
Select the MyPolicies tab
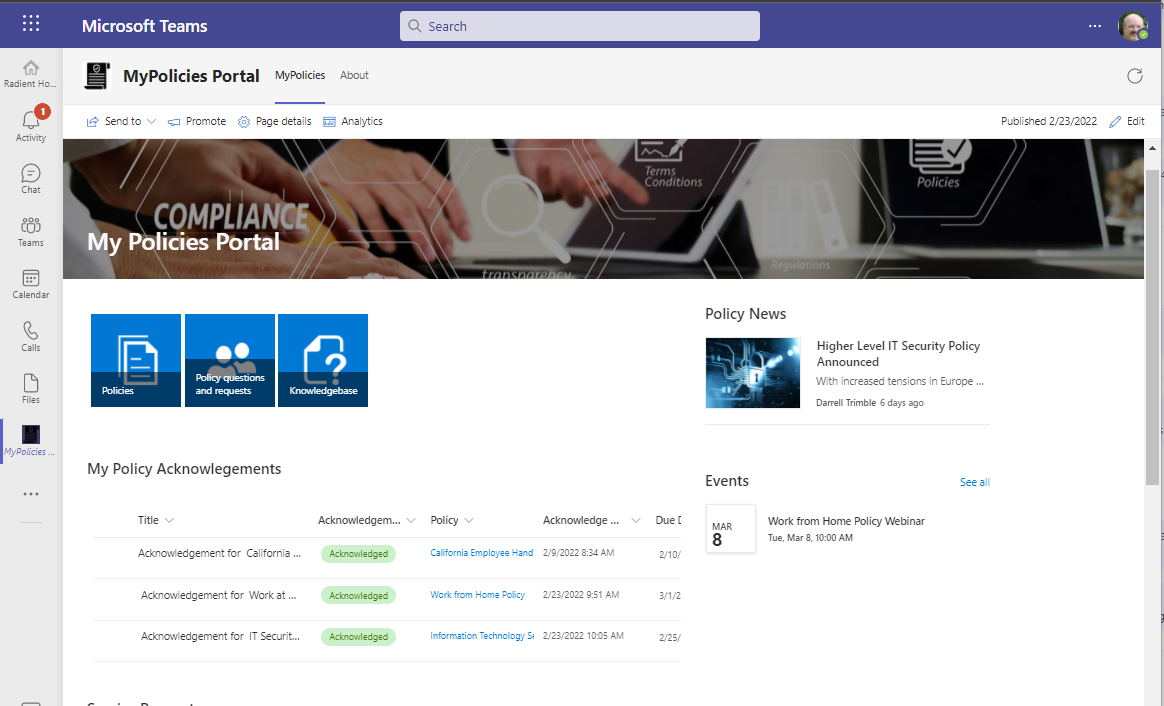coord(300,75)
